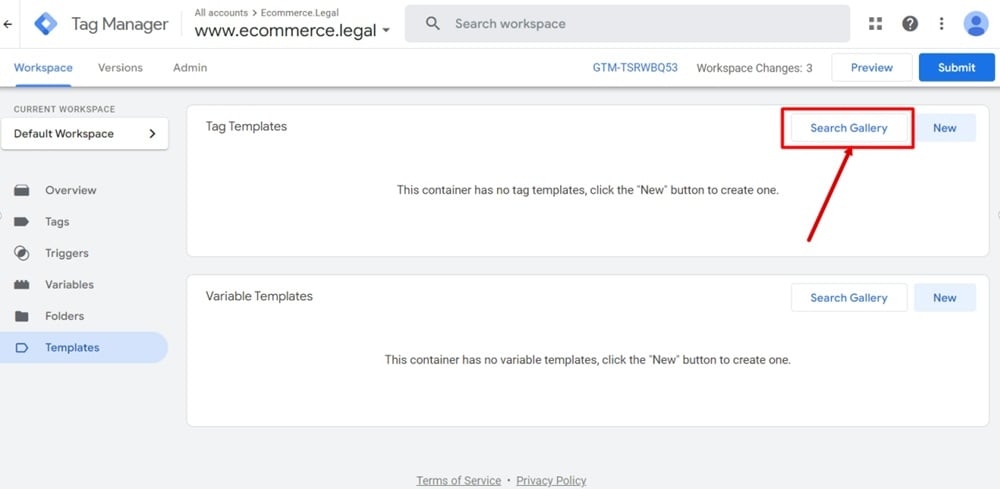Image resolution: width=1000 pixels, height=489 pixels.
Task: Click the no variable templates message
Action: tap(587, 360)
